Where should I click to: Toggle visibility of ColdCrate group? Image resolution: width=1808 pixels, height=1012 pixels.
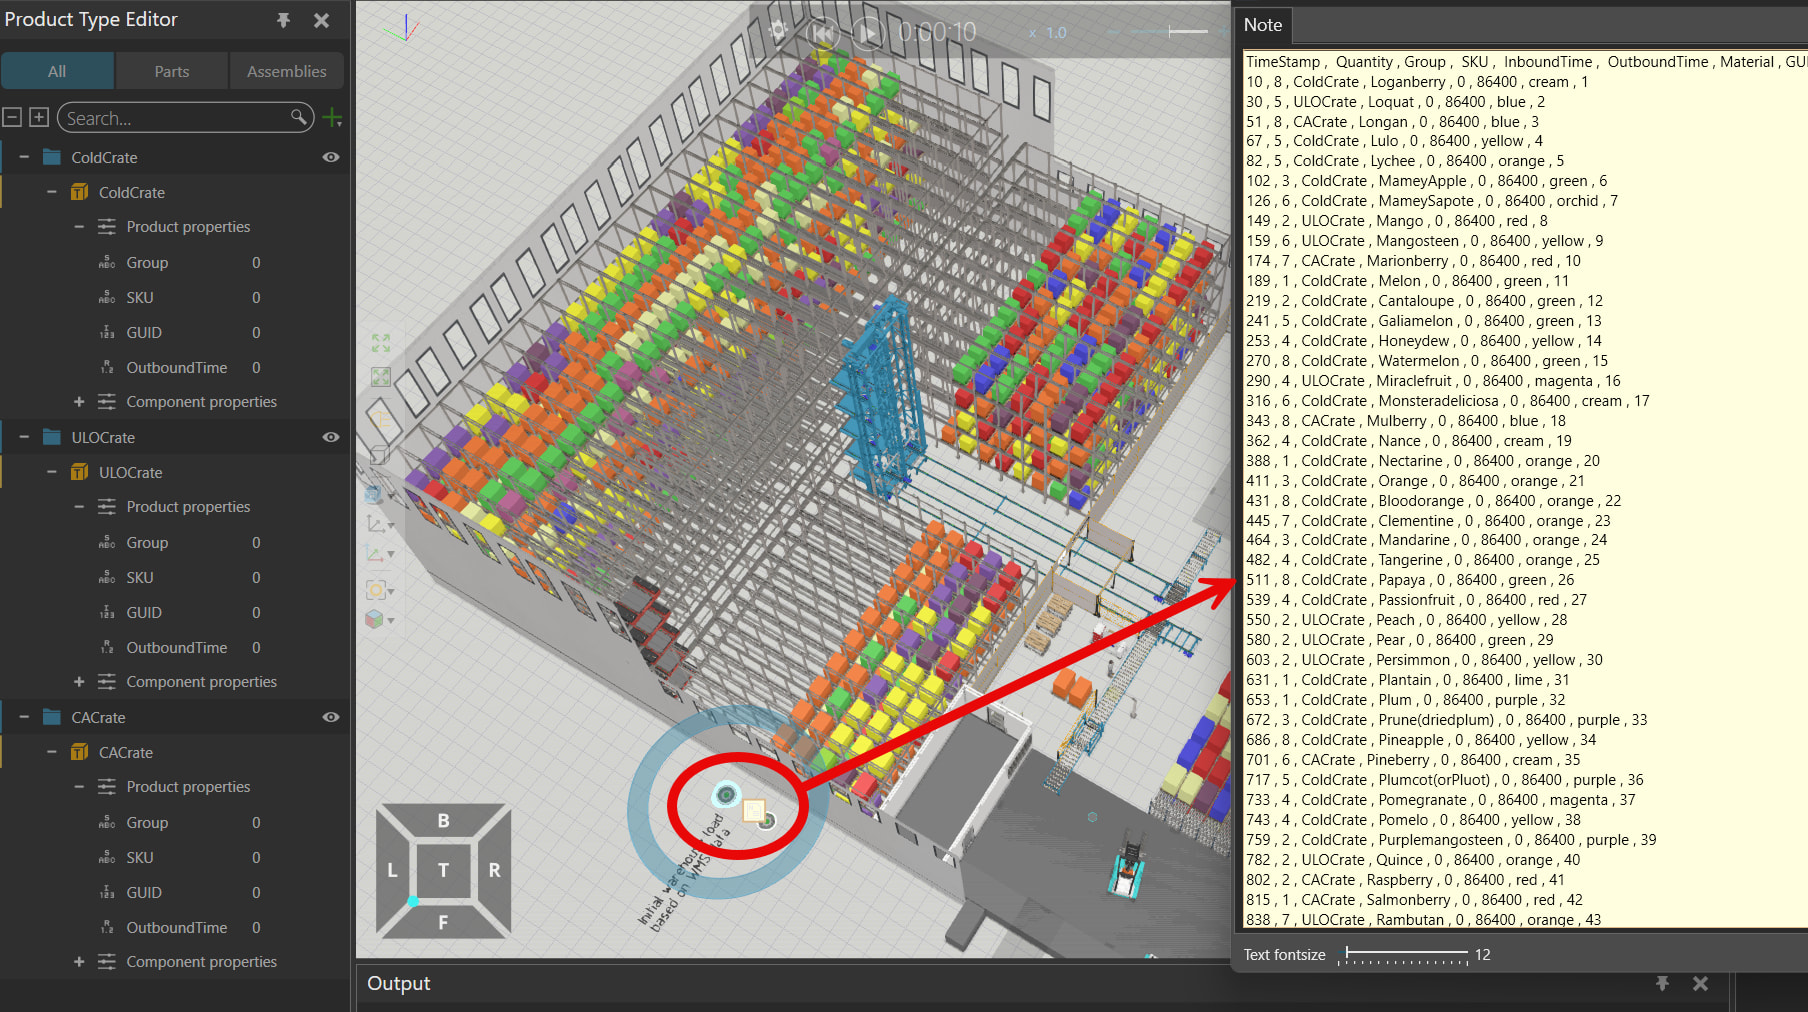(x=331, y=158)
